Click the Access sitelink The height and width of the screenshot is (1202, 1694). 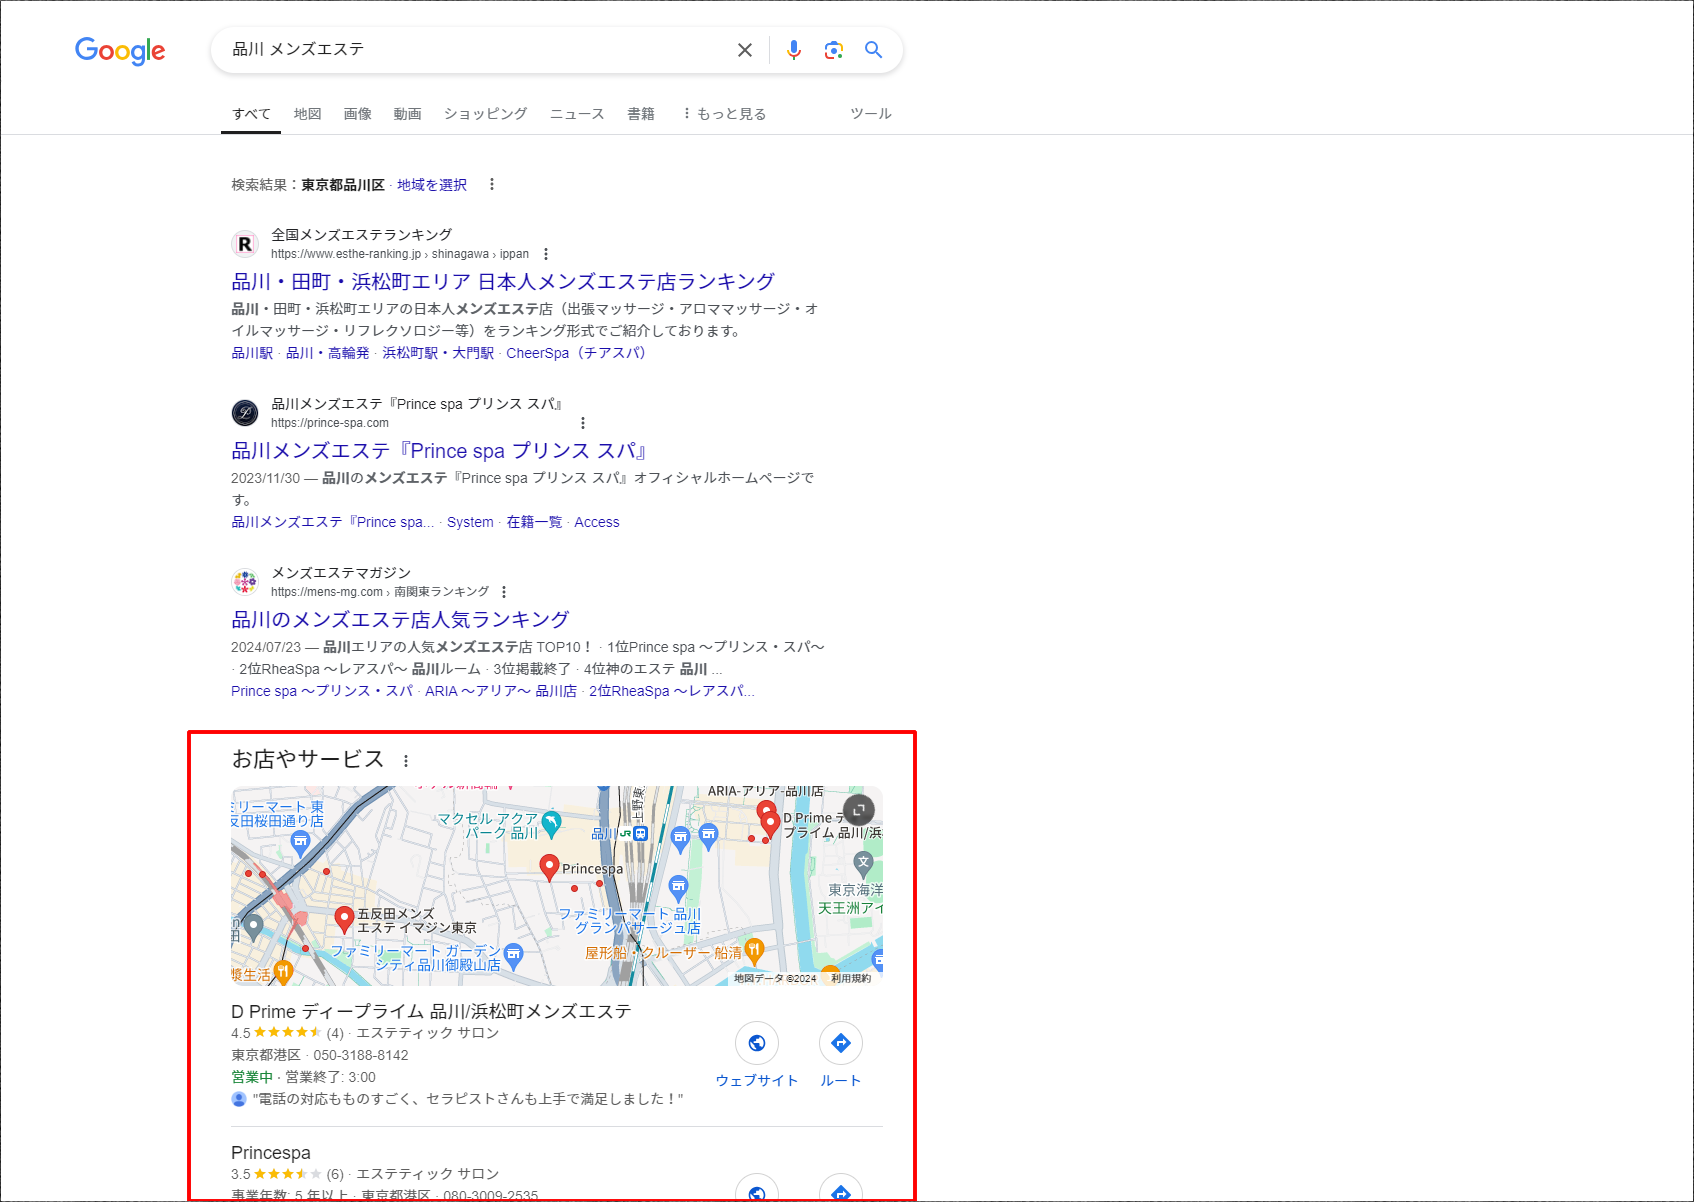click(597, 522)
